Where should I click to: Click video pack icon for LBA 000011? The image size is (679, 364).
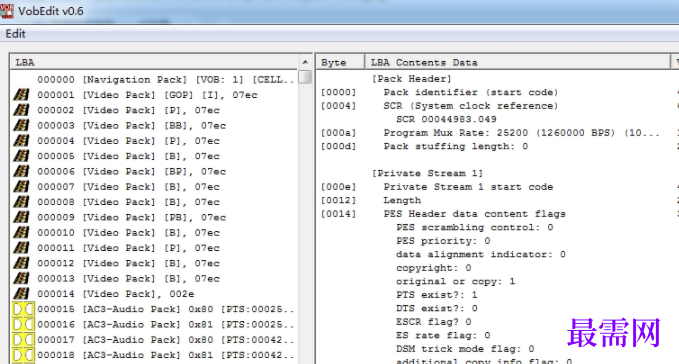[x=21, y=248]
